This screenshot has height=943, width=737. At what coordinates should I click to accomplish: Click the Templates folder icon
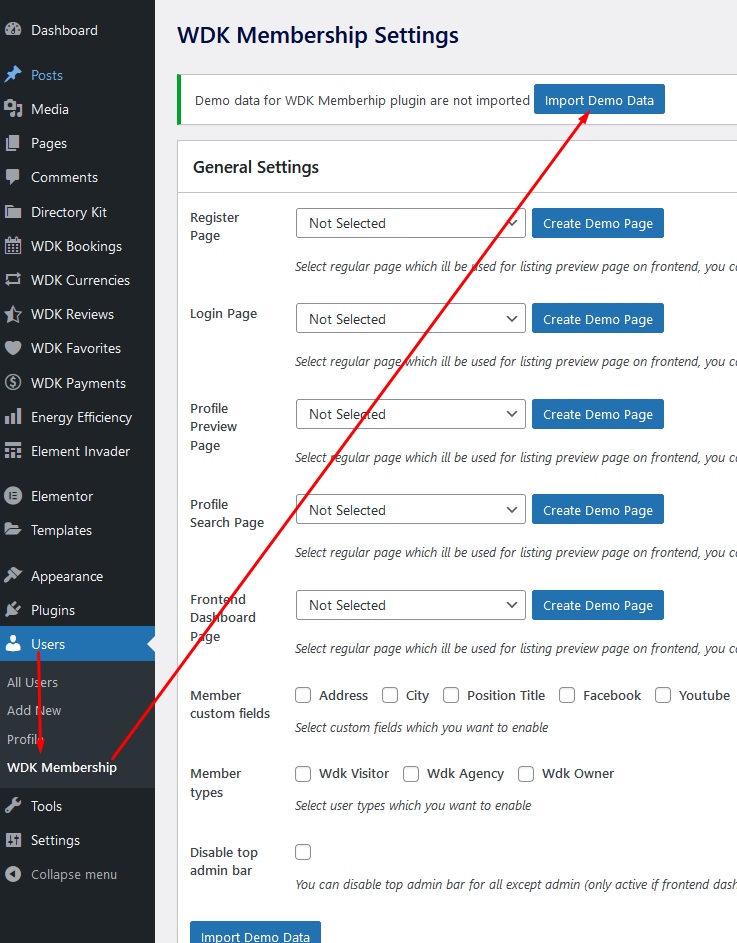[13, 530]
